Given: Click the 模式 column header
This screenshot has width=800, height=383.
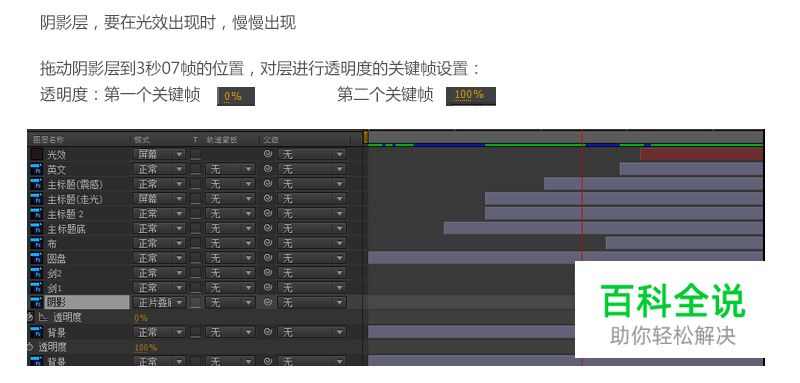Looking at the screenshot, I should 142,139.
